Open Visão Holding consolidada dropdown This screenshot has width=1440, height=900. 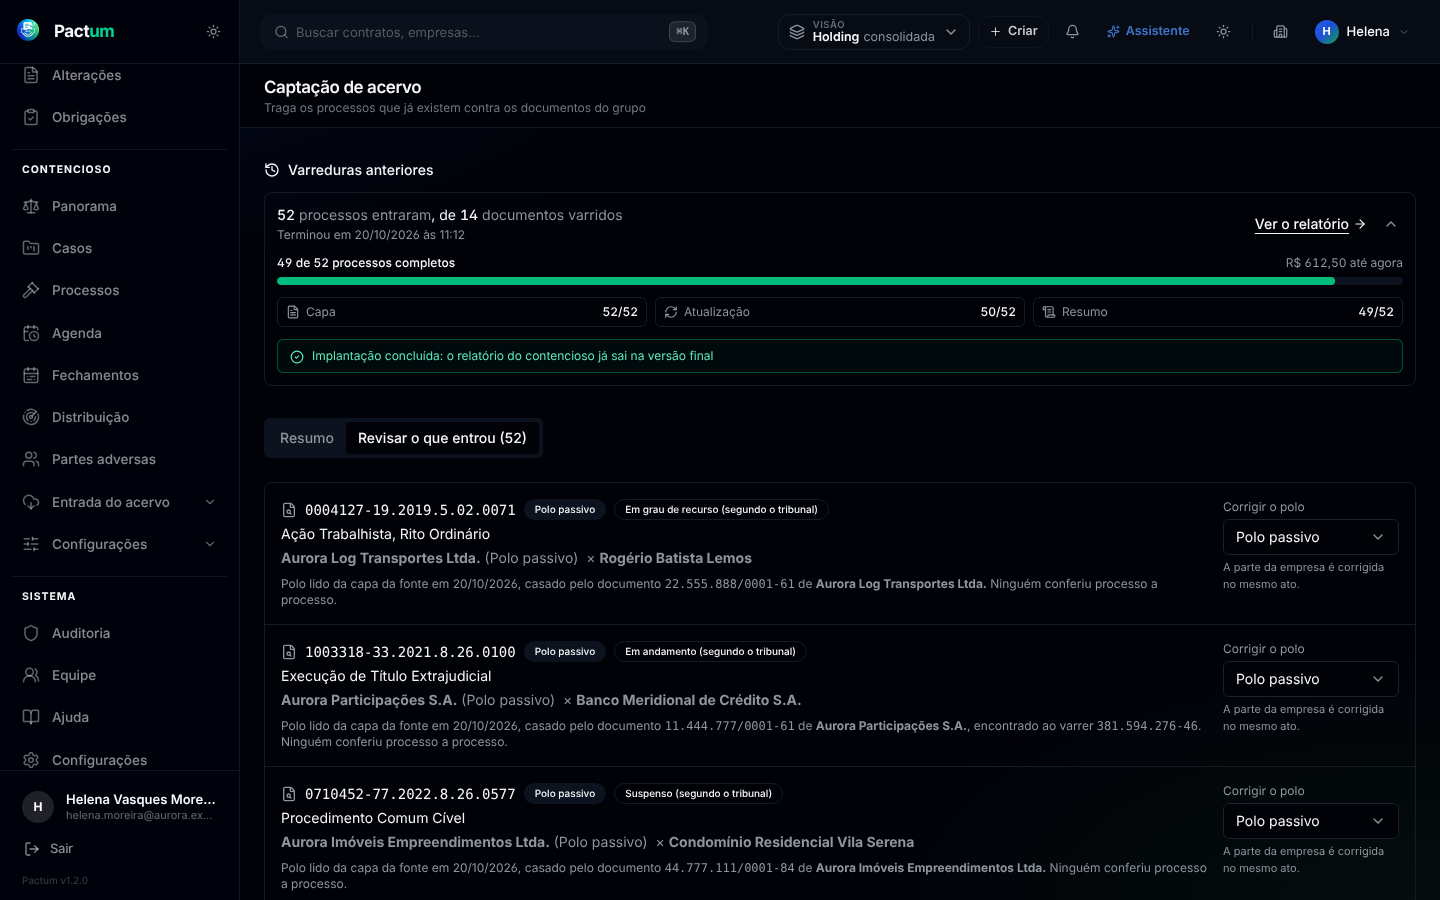tap(873, 32)
